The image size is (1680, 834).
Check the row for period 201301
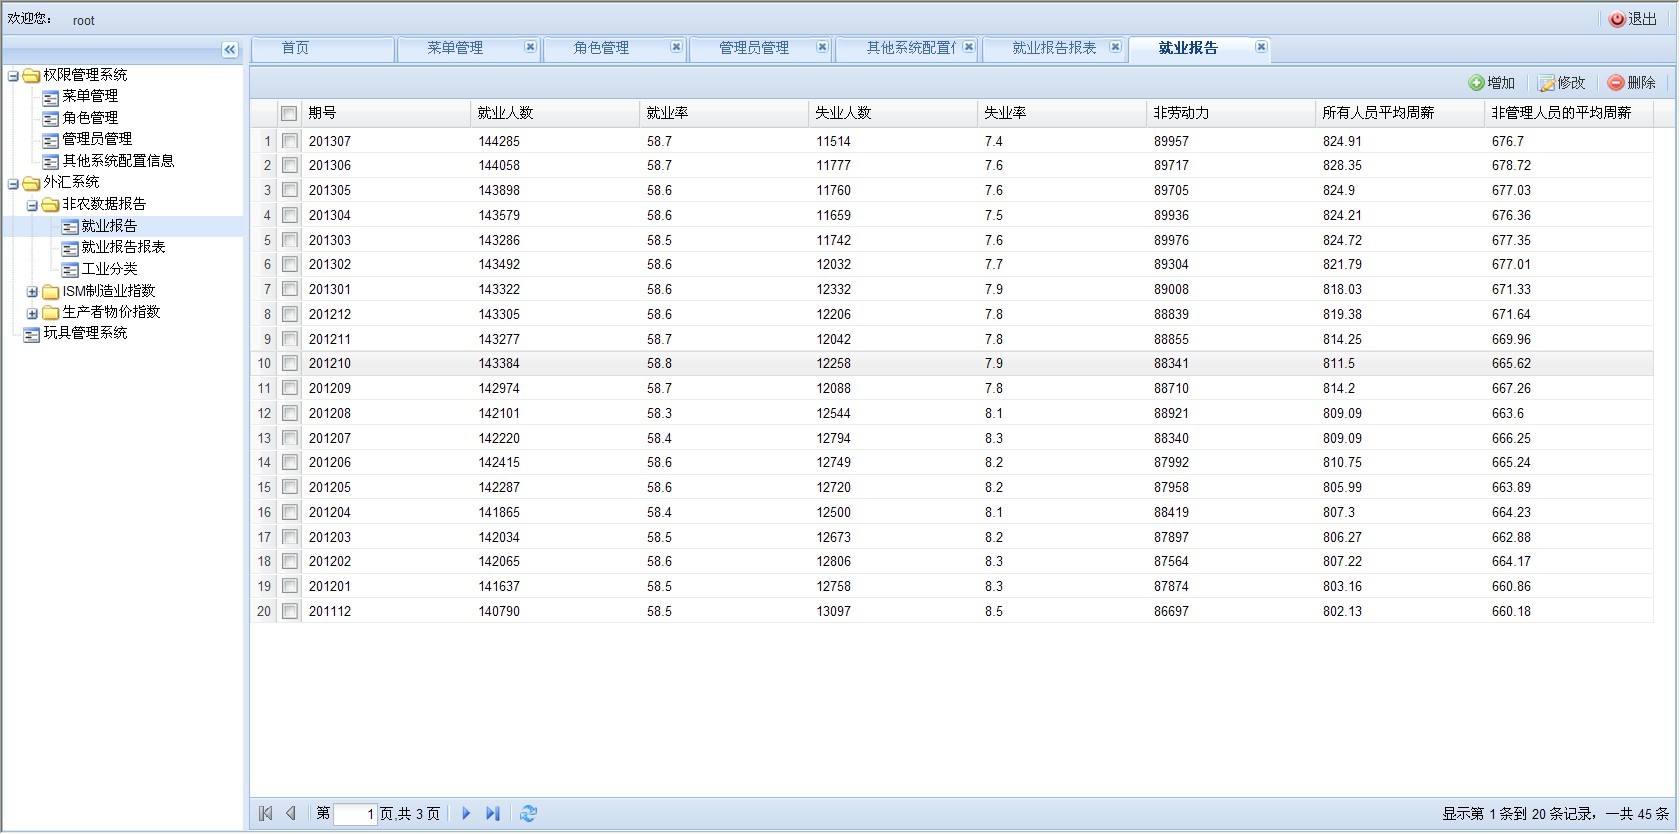(289, 289)
